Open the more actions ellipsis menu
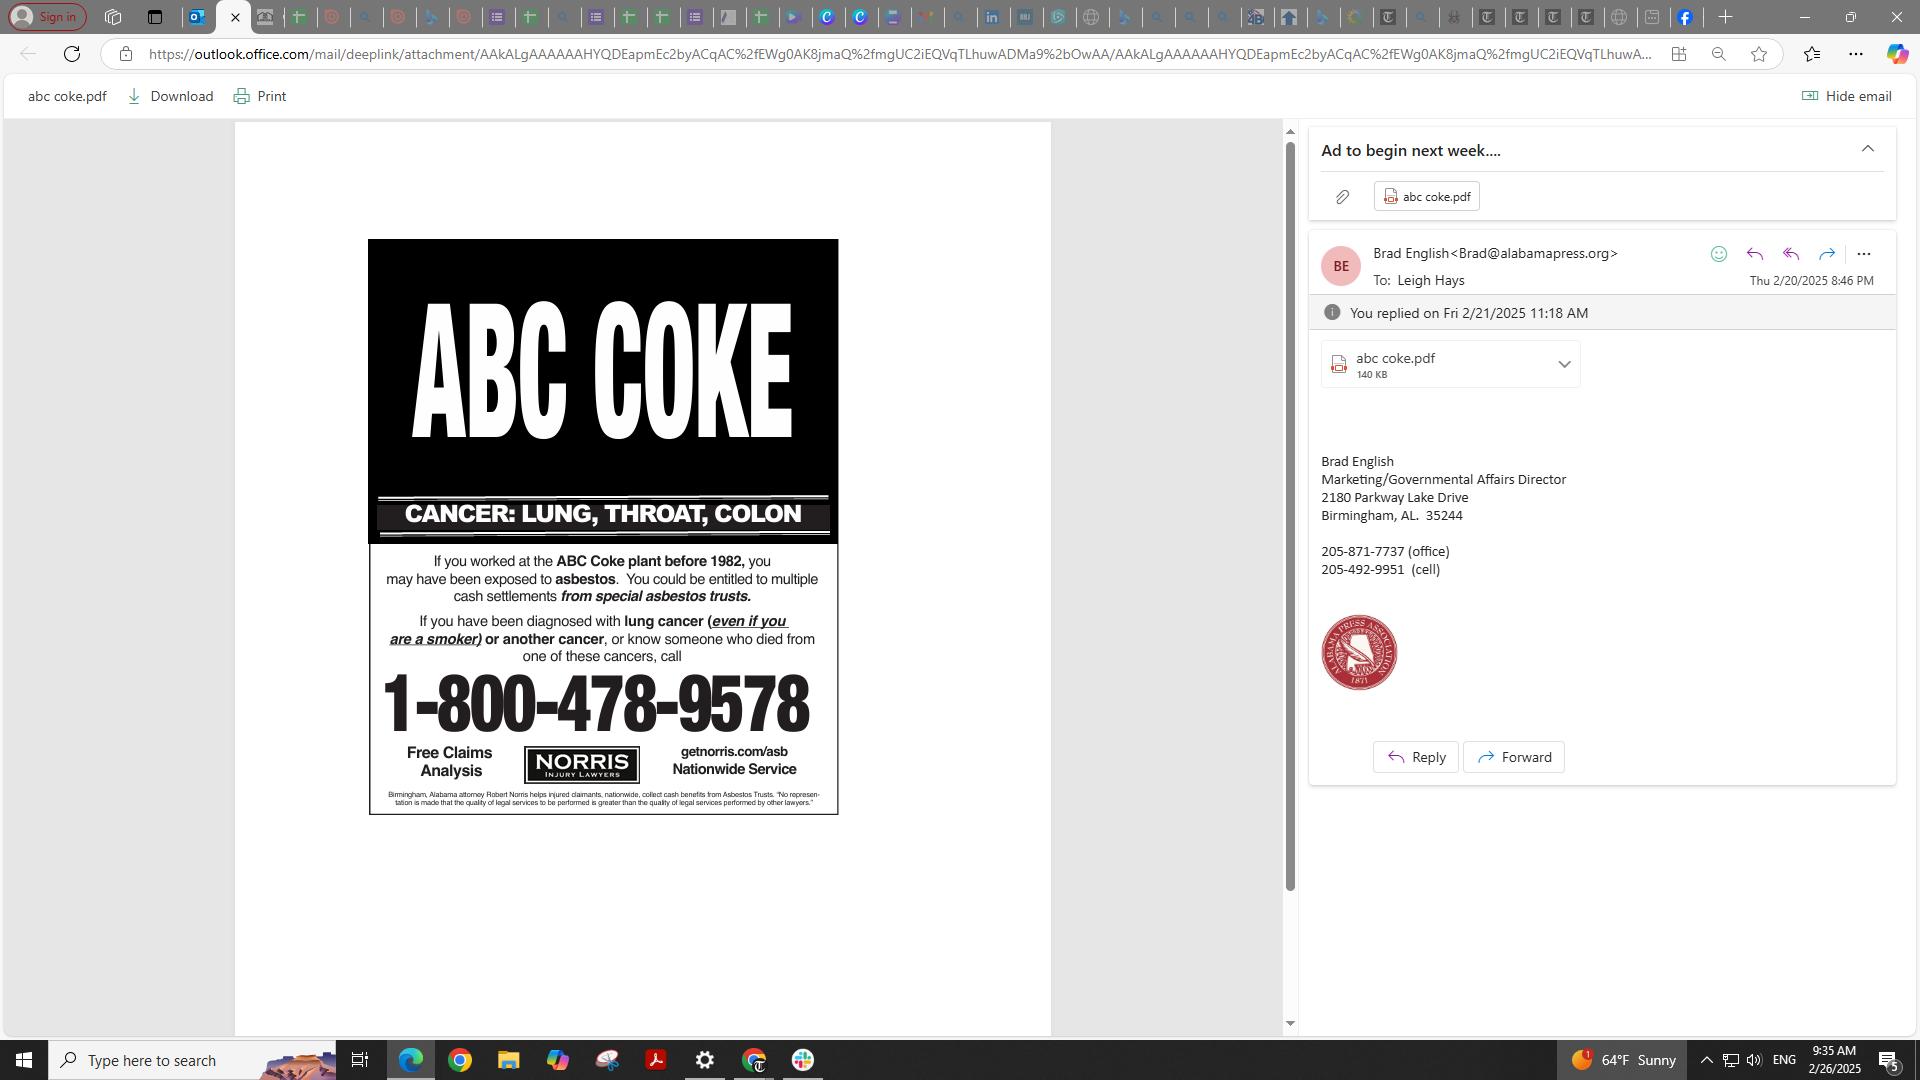Image resolution: width=1920 pixels, height=1080 pixels. point(1863,254)
